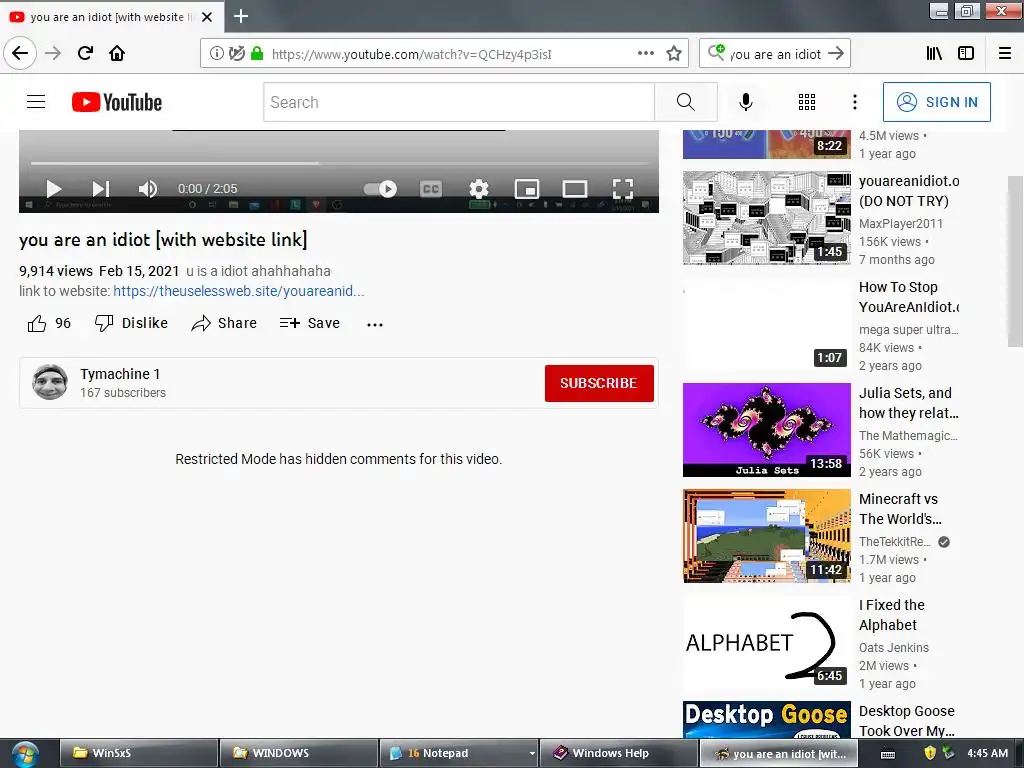Image resolution: width=1024 pixels, height=768 pixels.
Task: Search with your voice microphone icon
Action: click(x=746, y=102)
